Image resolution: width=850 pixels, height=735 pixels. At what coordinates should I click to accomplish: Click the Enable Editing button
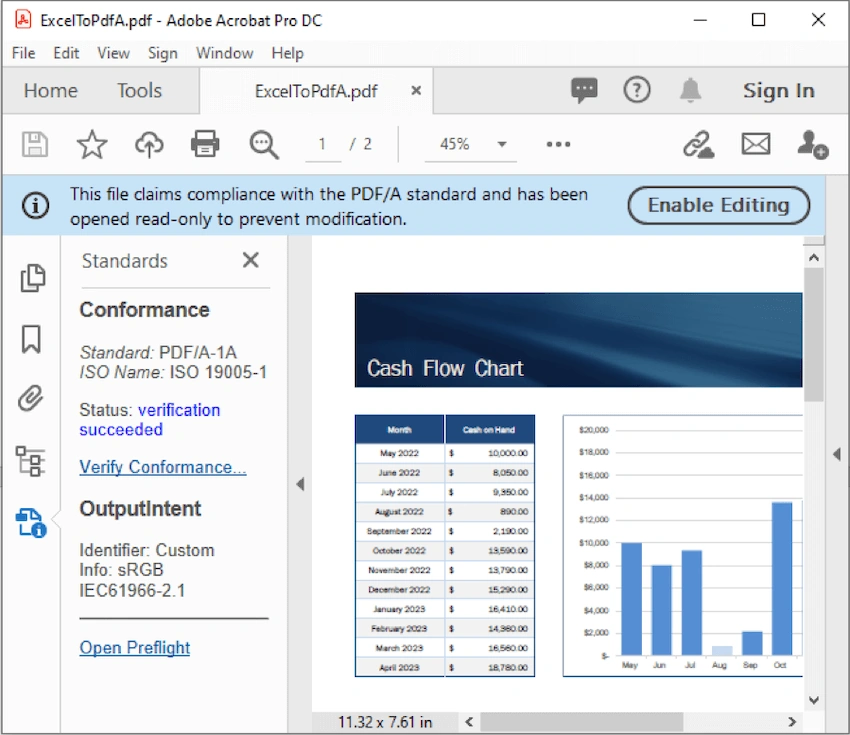719,205
